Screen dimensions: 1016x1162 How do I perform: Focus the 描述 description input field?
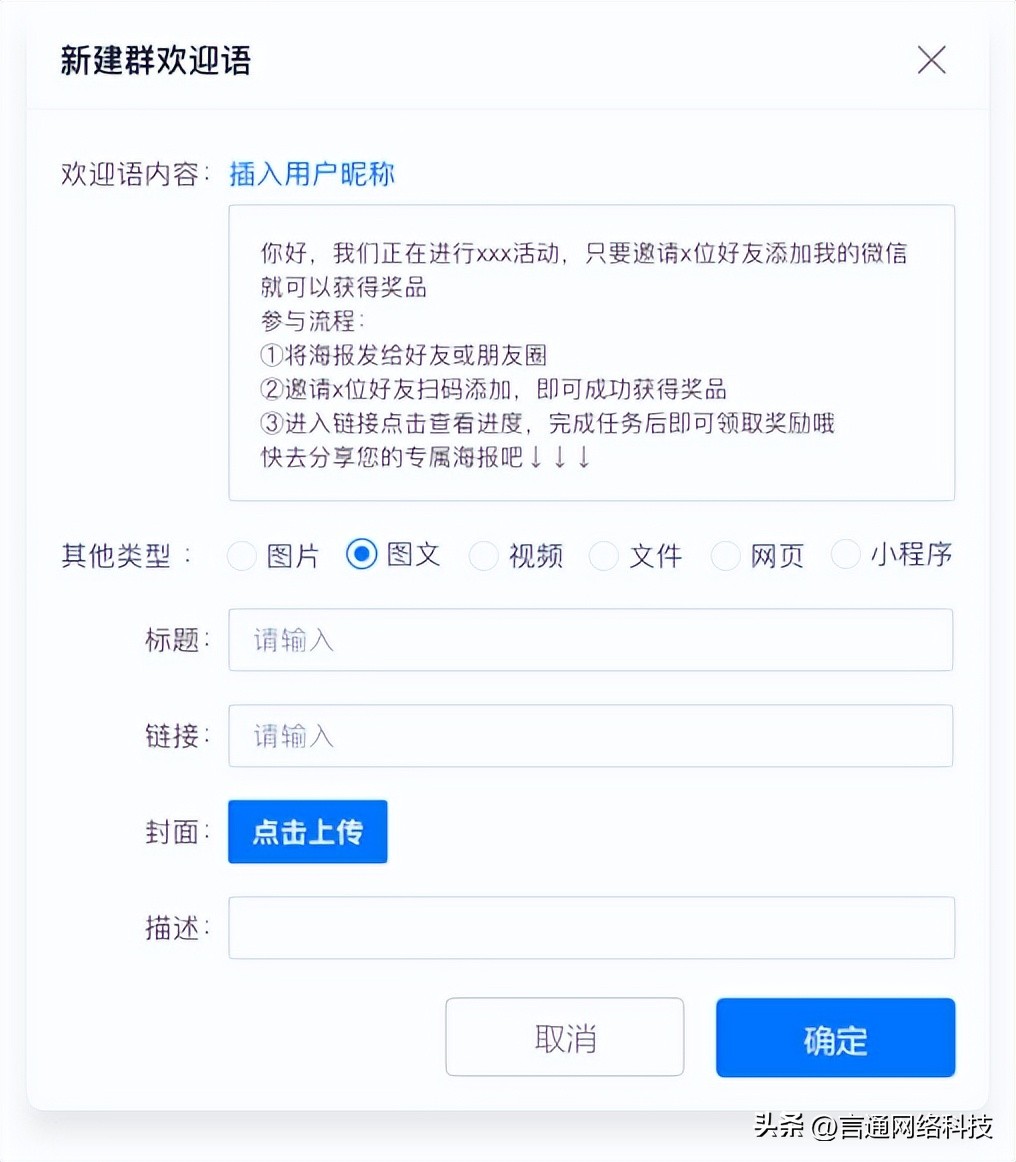click(x=590, y=928)
